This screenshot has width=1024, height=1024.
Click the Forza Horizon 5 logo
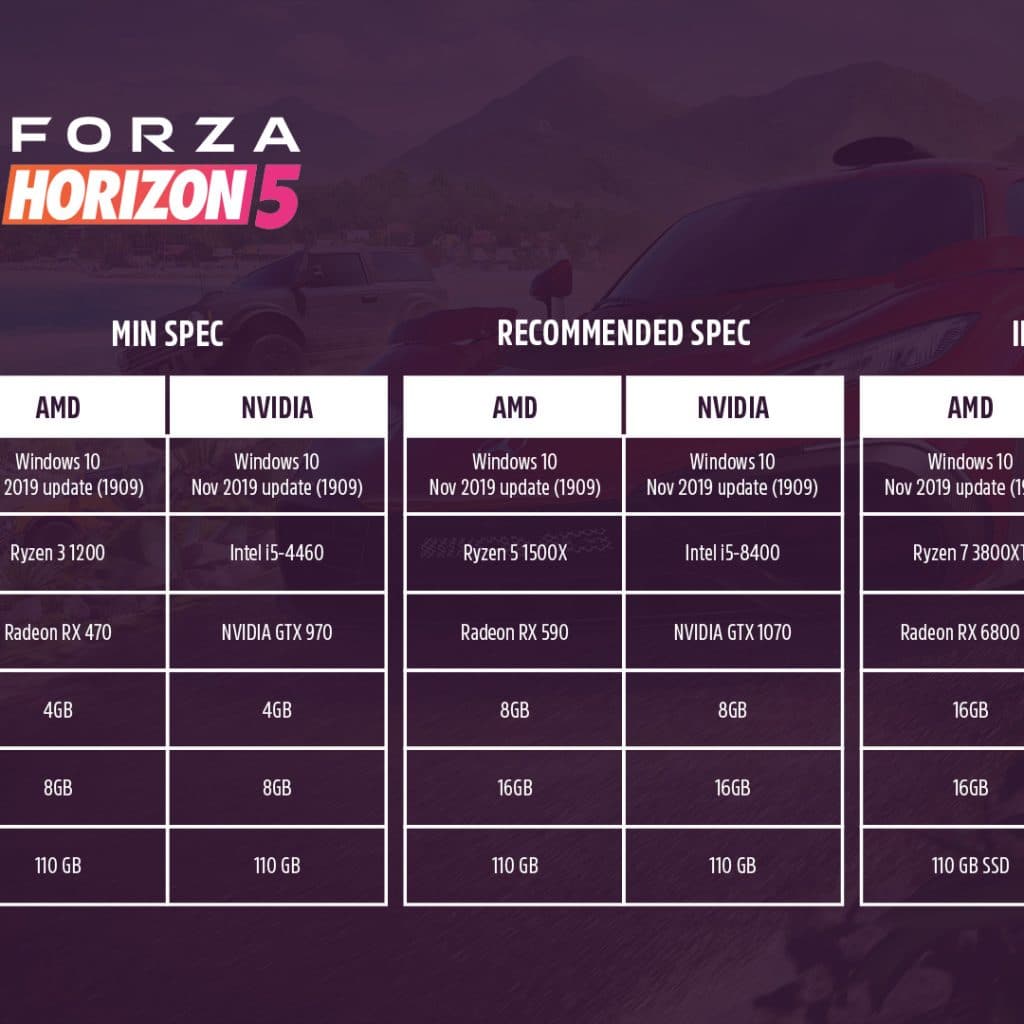(x=150, y=170)
